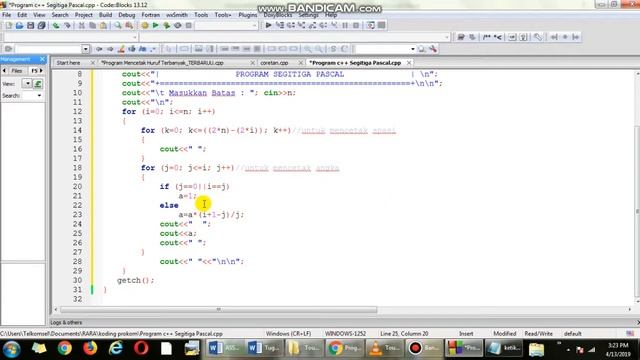Open the File menu
This screenshot has height=360, width=640.
(x=7, y=15)
